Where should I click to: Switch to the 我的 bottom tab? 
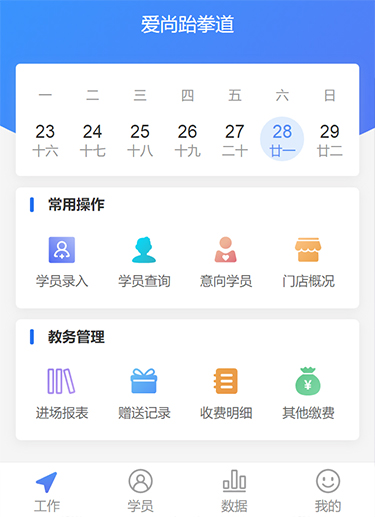click(328, 492)
